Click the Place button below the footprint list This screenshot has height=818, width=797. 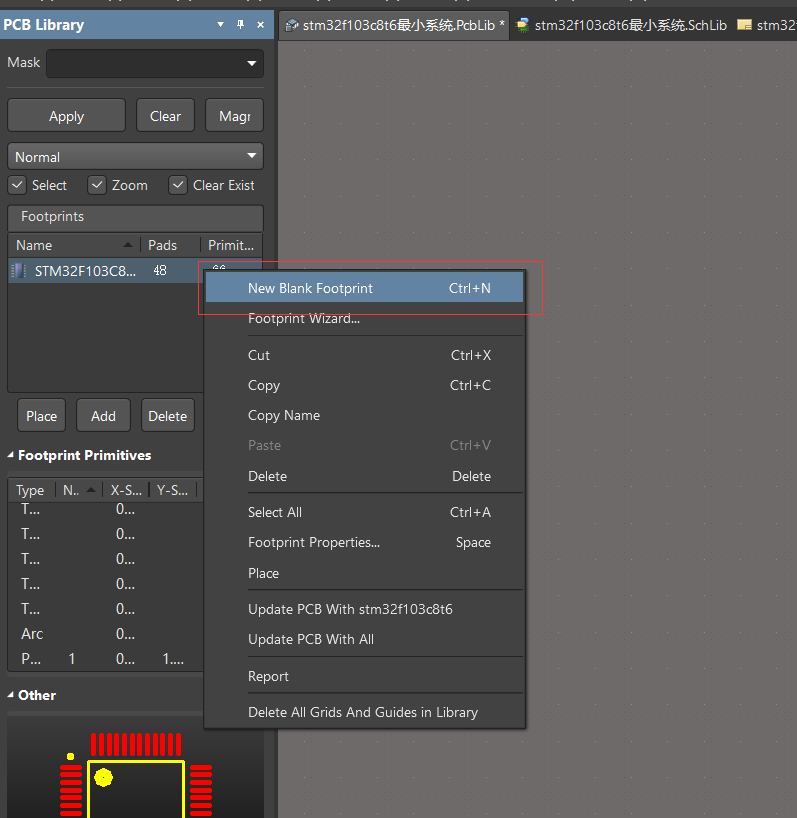coord(41,416)
